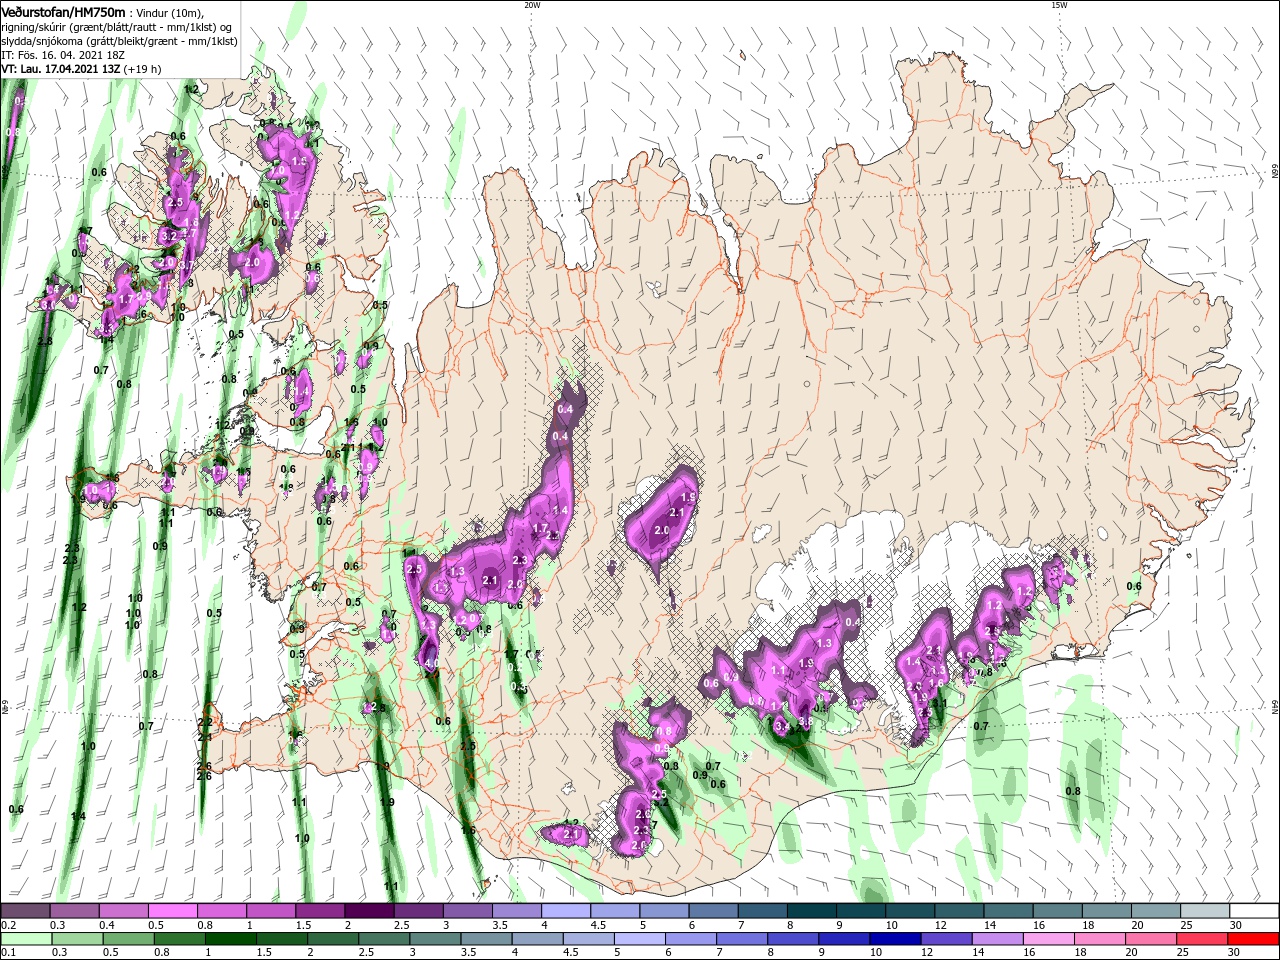
Task: Select the VT: Lau. 17.04.2021 13Z line
Action: click(x=61, y=69)
